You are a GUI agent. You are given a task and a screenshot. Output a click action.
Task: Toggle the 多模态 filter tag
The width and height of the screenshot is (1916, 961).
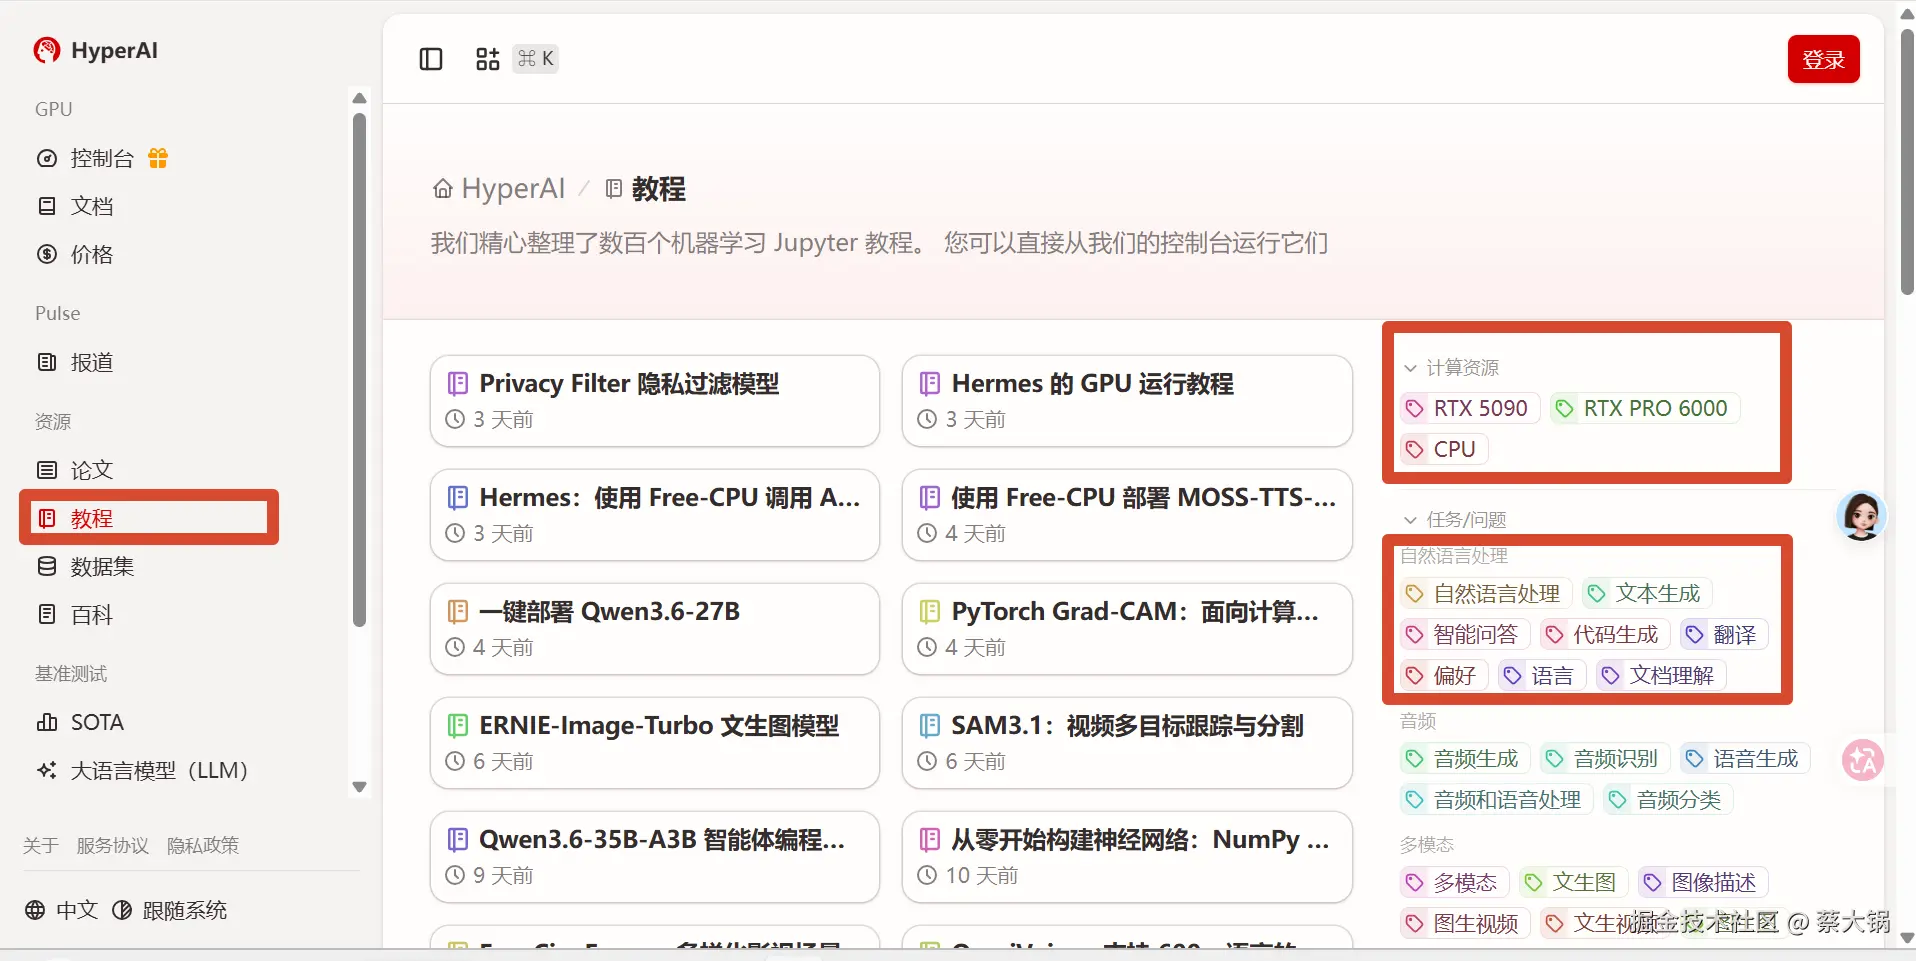[1453, 882]
